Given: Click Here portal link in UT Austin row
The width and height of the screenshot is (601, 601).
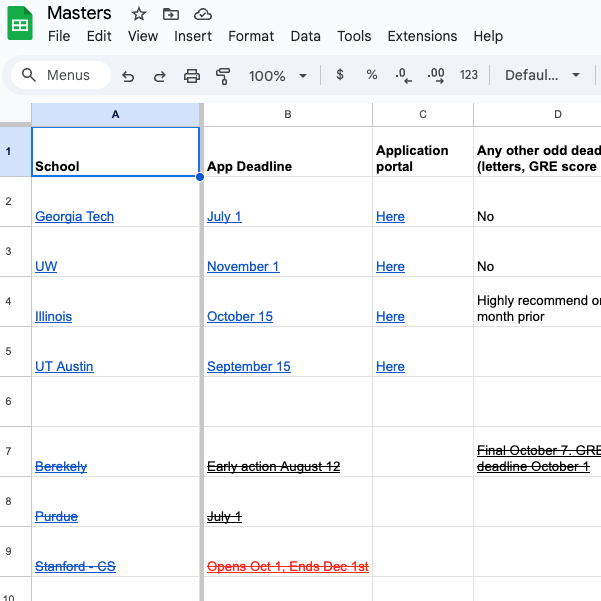Looking at the screenshot, I should [x=390, y=366].
